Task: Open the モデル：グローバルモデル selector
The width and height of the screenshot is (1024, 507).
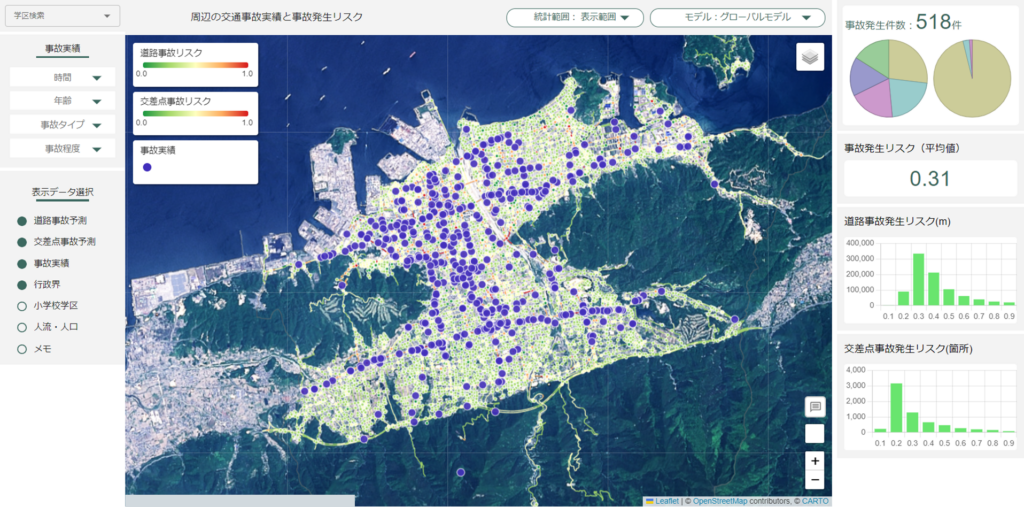Action: (x=738, y=18)
